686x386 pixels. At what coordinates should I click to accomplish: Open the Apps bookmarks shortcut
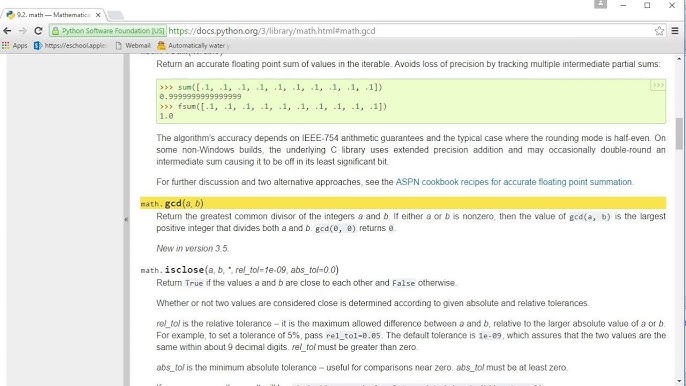pyautogui.click(x=14, y=45)
